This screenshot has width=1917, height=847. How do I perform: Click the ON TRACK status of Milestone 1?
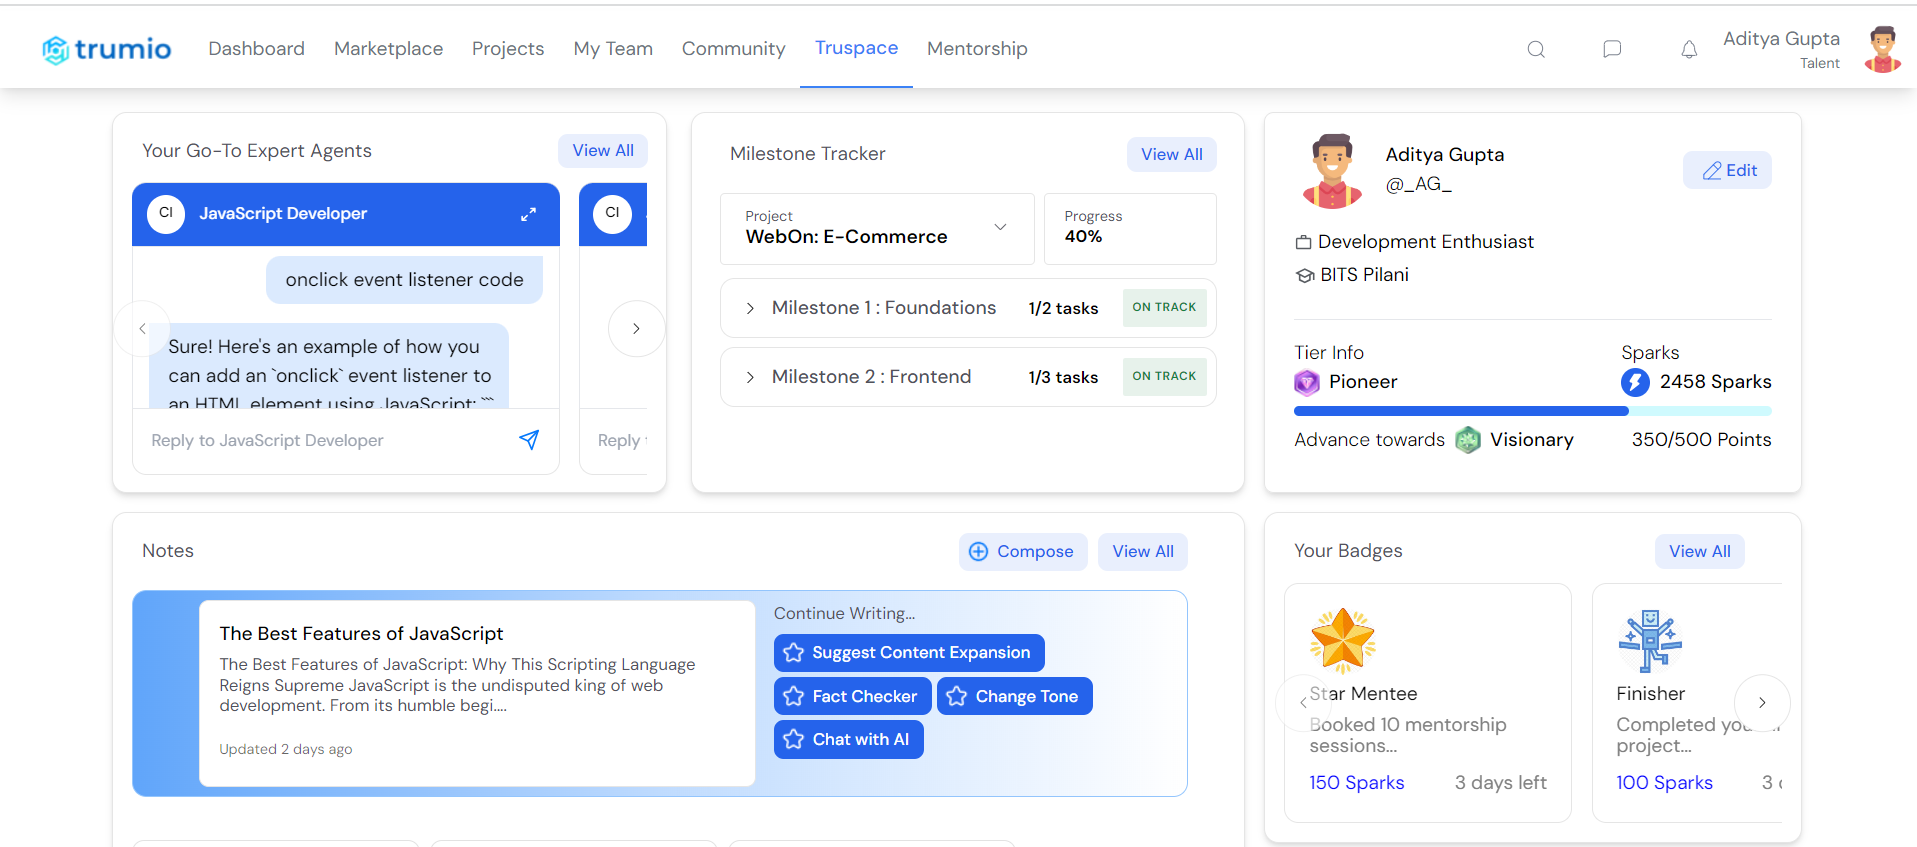pyautogui.click(x=1164, y=308)
